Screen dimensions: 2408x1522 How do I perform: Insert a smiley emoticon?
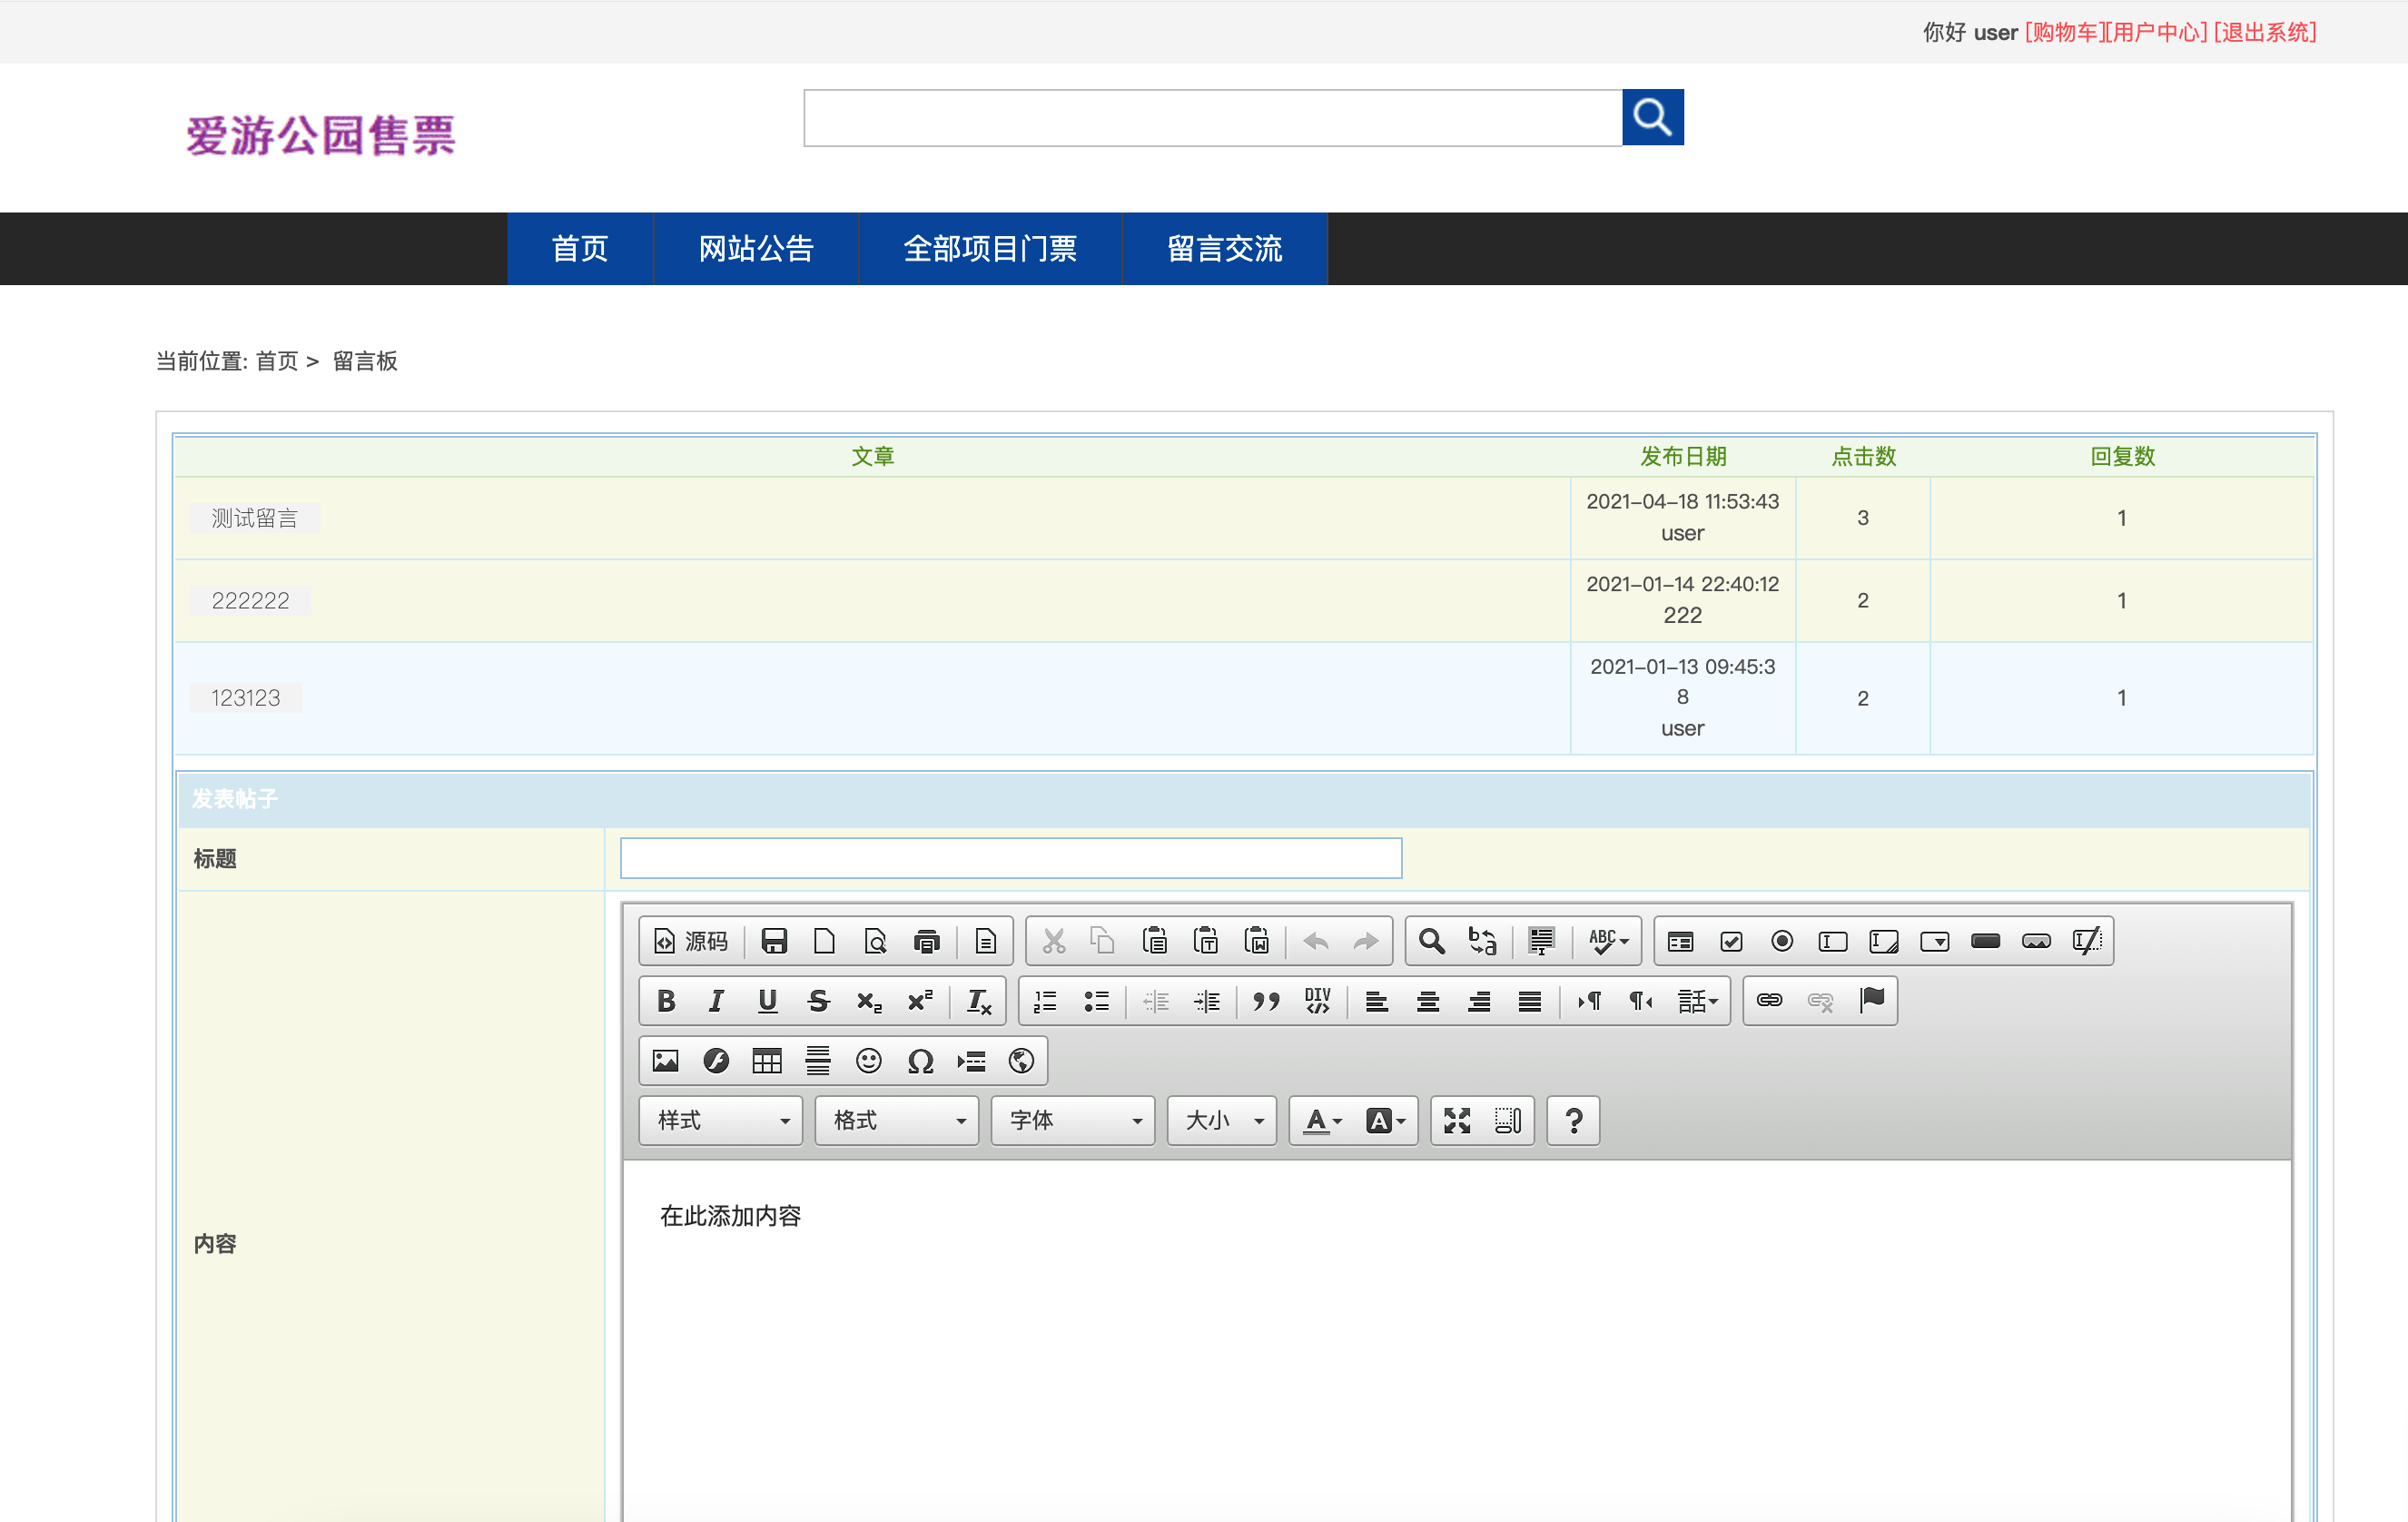pos(869,1060)
